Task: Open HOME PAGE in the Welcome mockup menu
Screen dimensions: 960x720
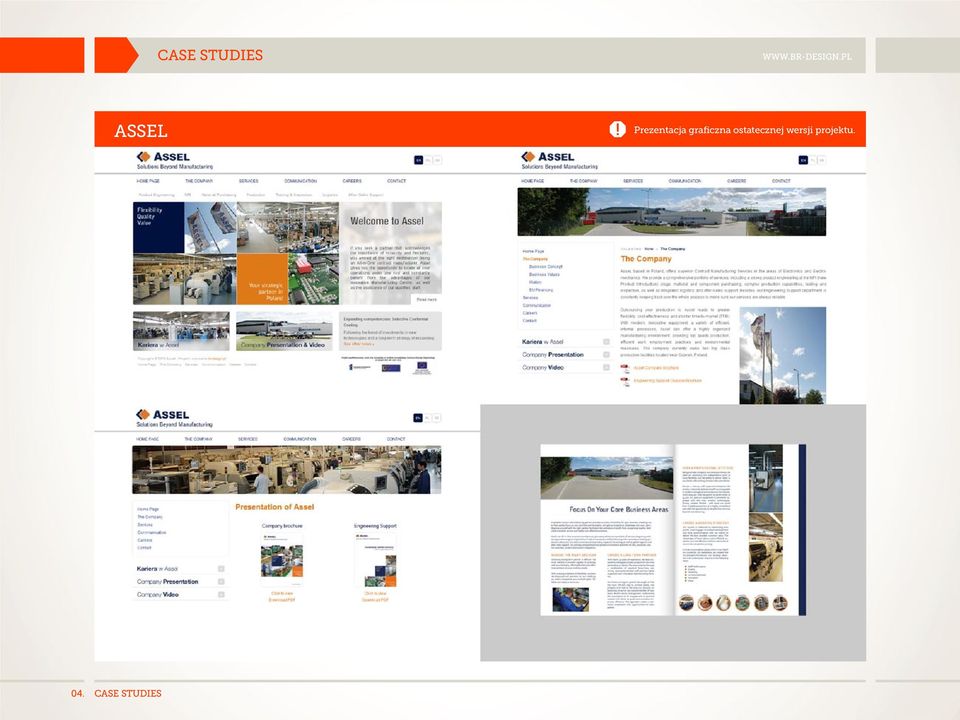Action: click(x=148, y=181)
